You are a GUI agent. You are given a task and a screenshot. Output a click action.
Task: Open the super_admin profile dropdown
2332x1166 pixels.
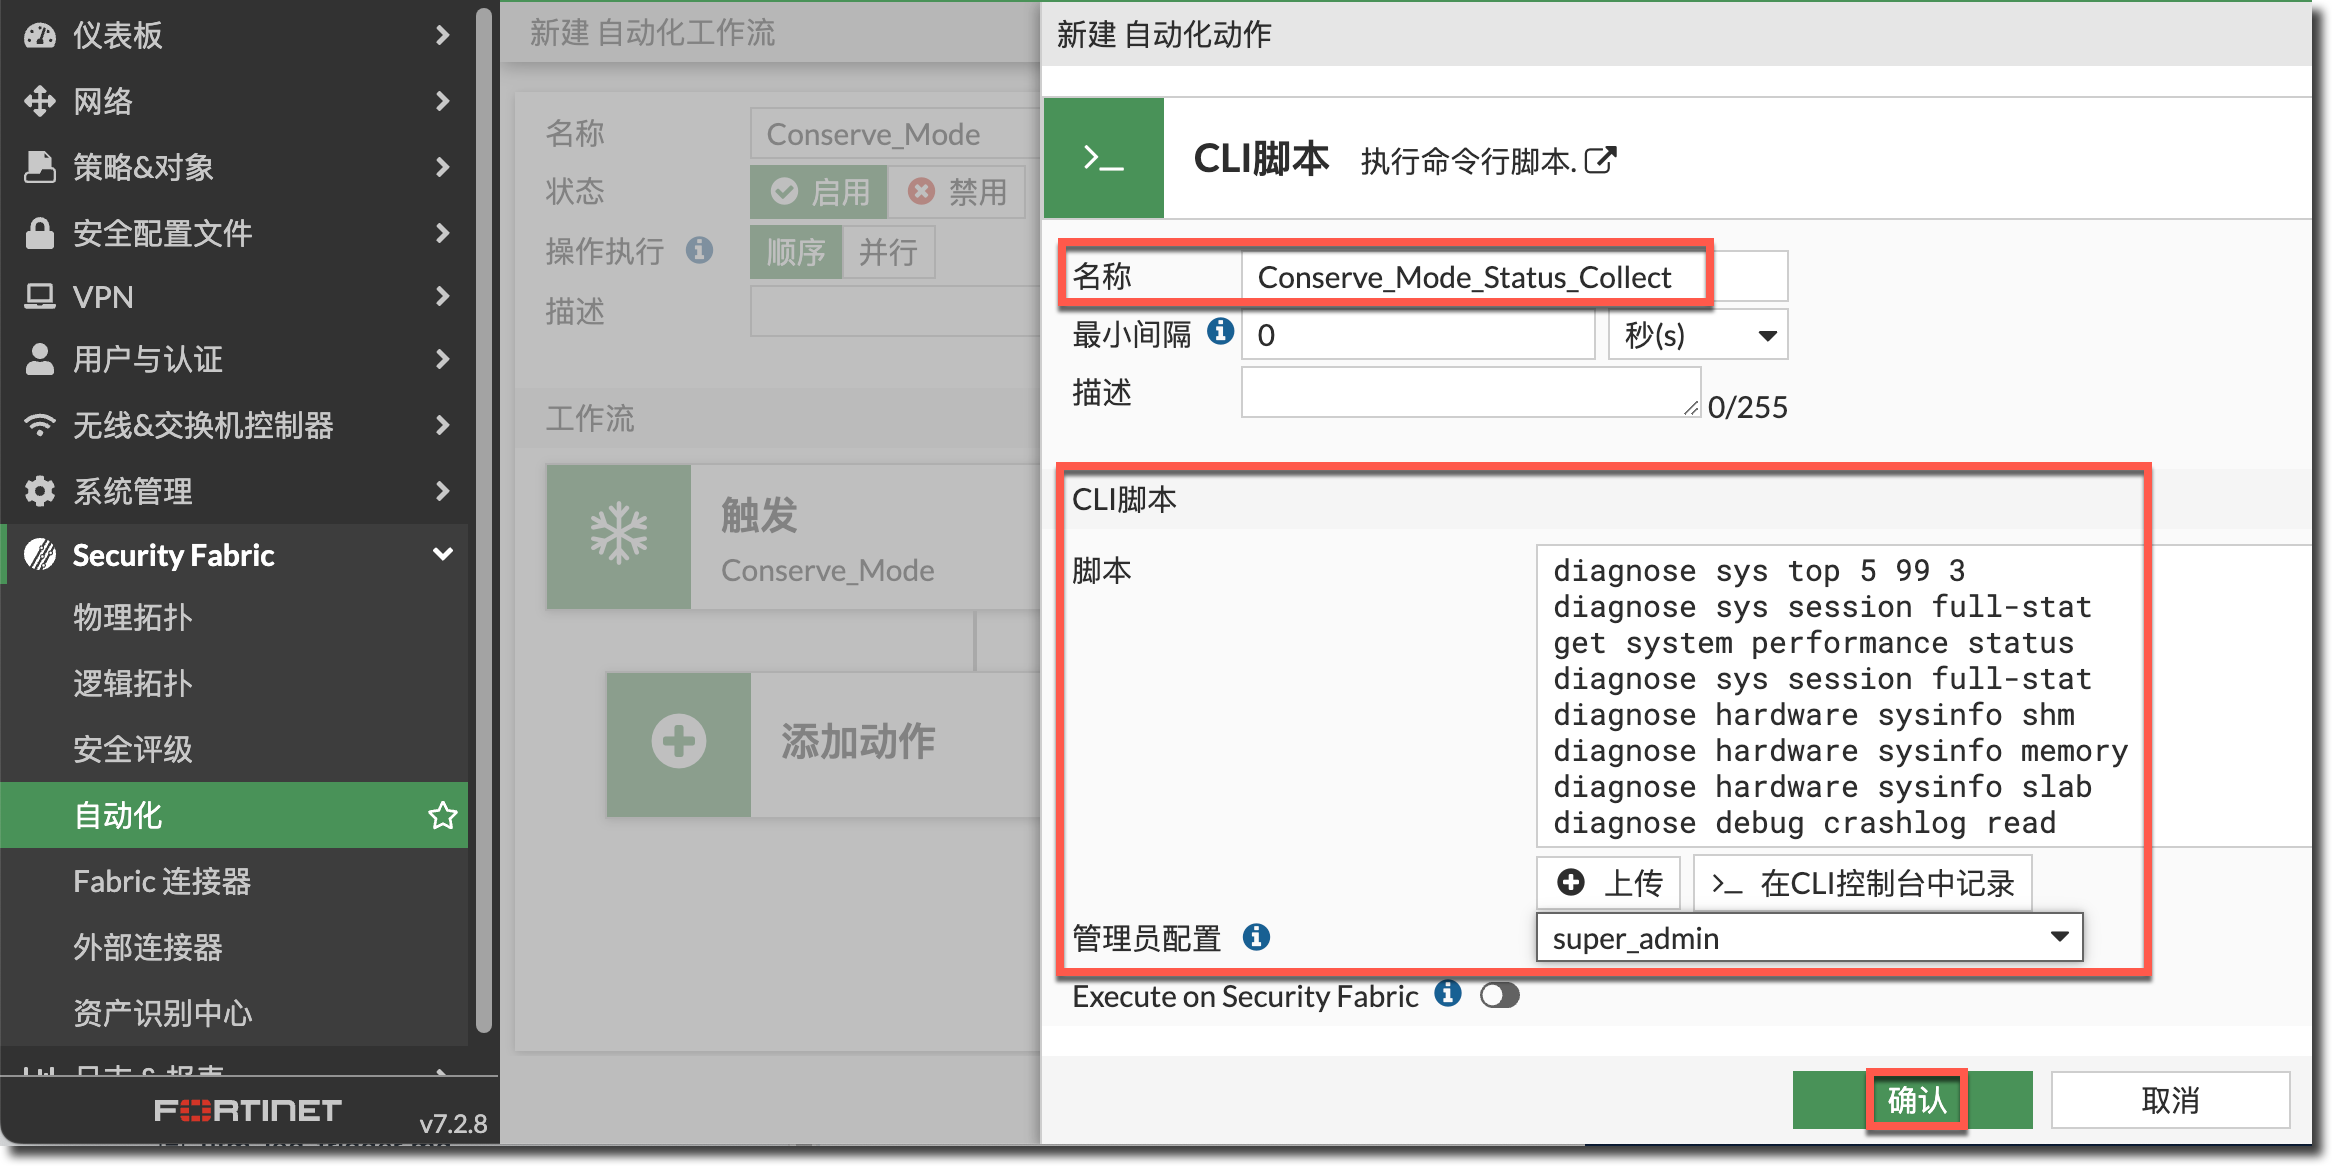click(1808, 938)
